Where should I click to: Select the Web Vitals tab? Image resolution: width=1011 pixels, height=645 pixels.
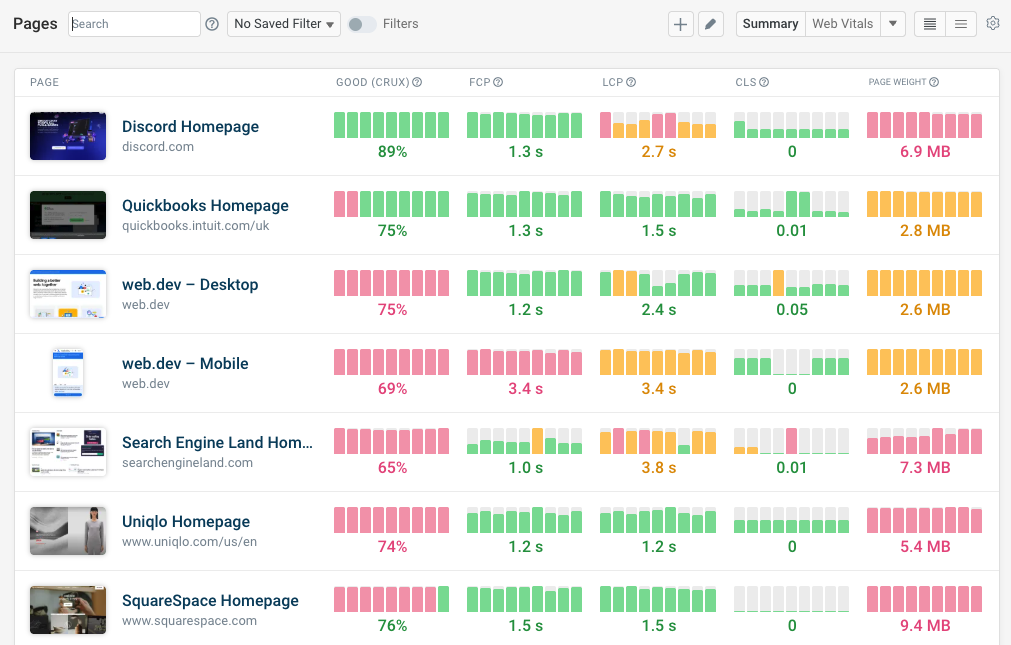point(843,22)
